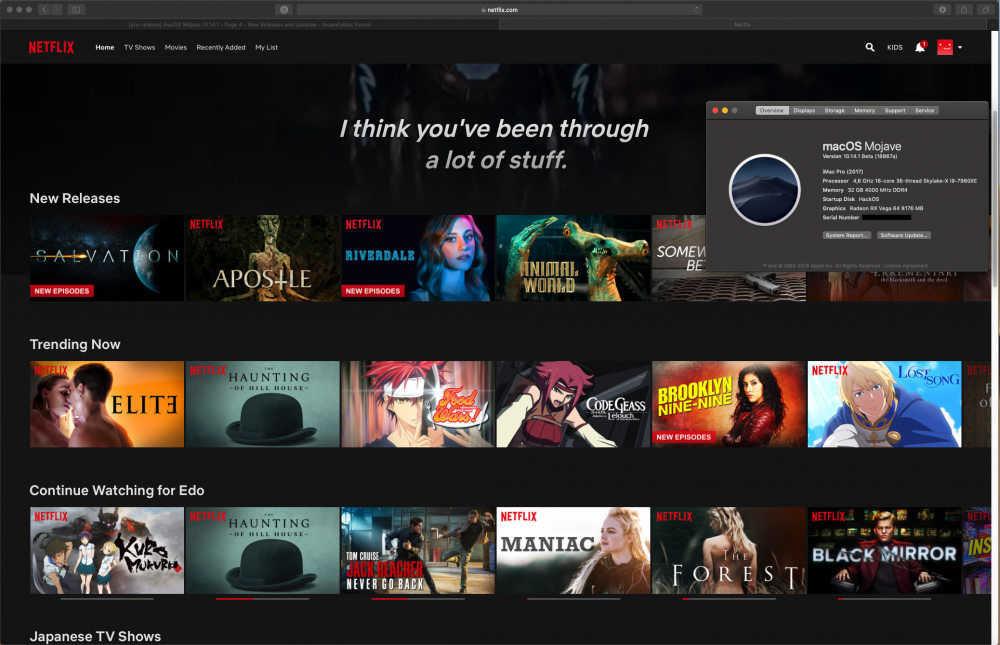
Task: Select Displays tab in About This Mac
Action: coord(804,110)
